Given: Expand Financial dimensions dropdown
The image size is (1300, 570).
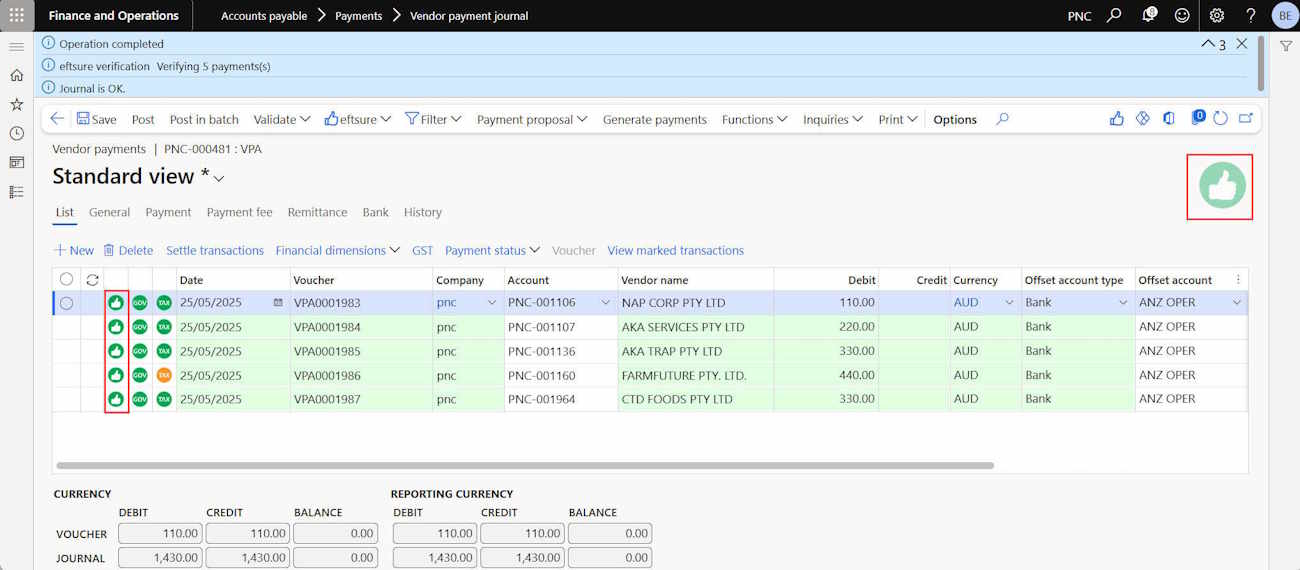Looking at the screenshot, I should (338, 250).
